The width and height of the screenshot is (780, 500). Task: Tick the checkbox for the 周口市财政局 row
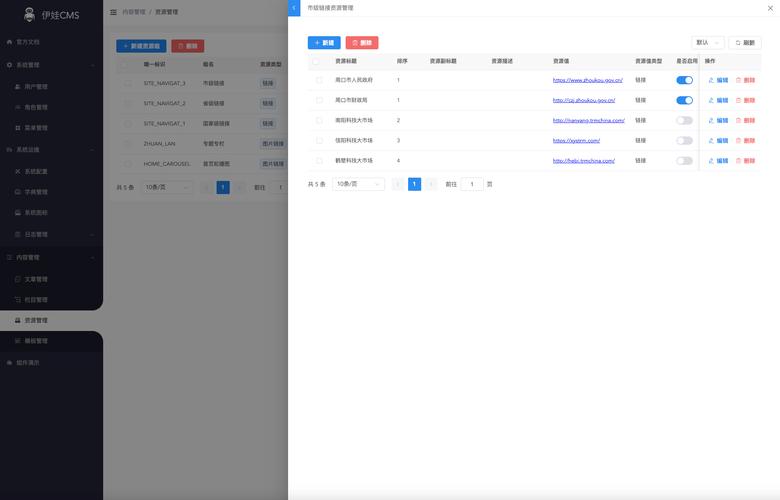319,100
